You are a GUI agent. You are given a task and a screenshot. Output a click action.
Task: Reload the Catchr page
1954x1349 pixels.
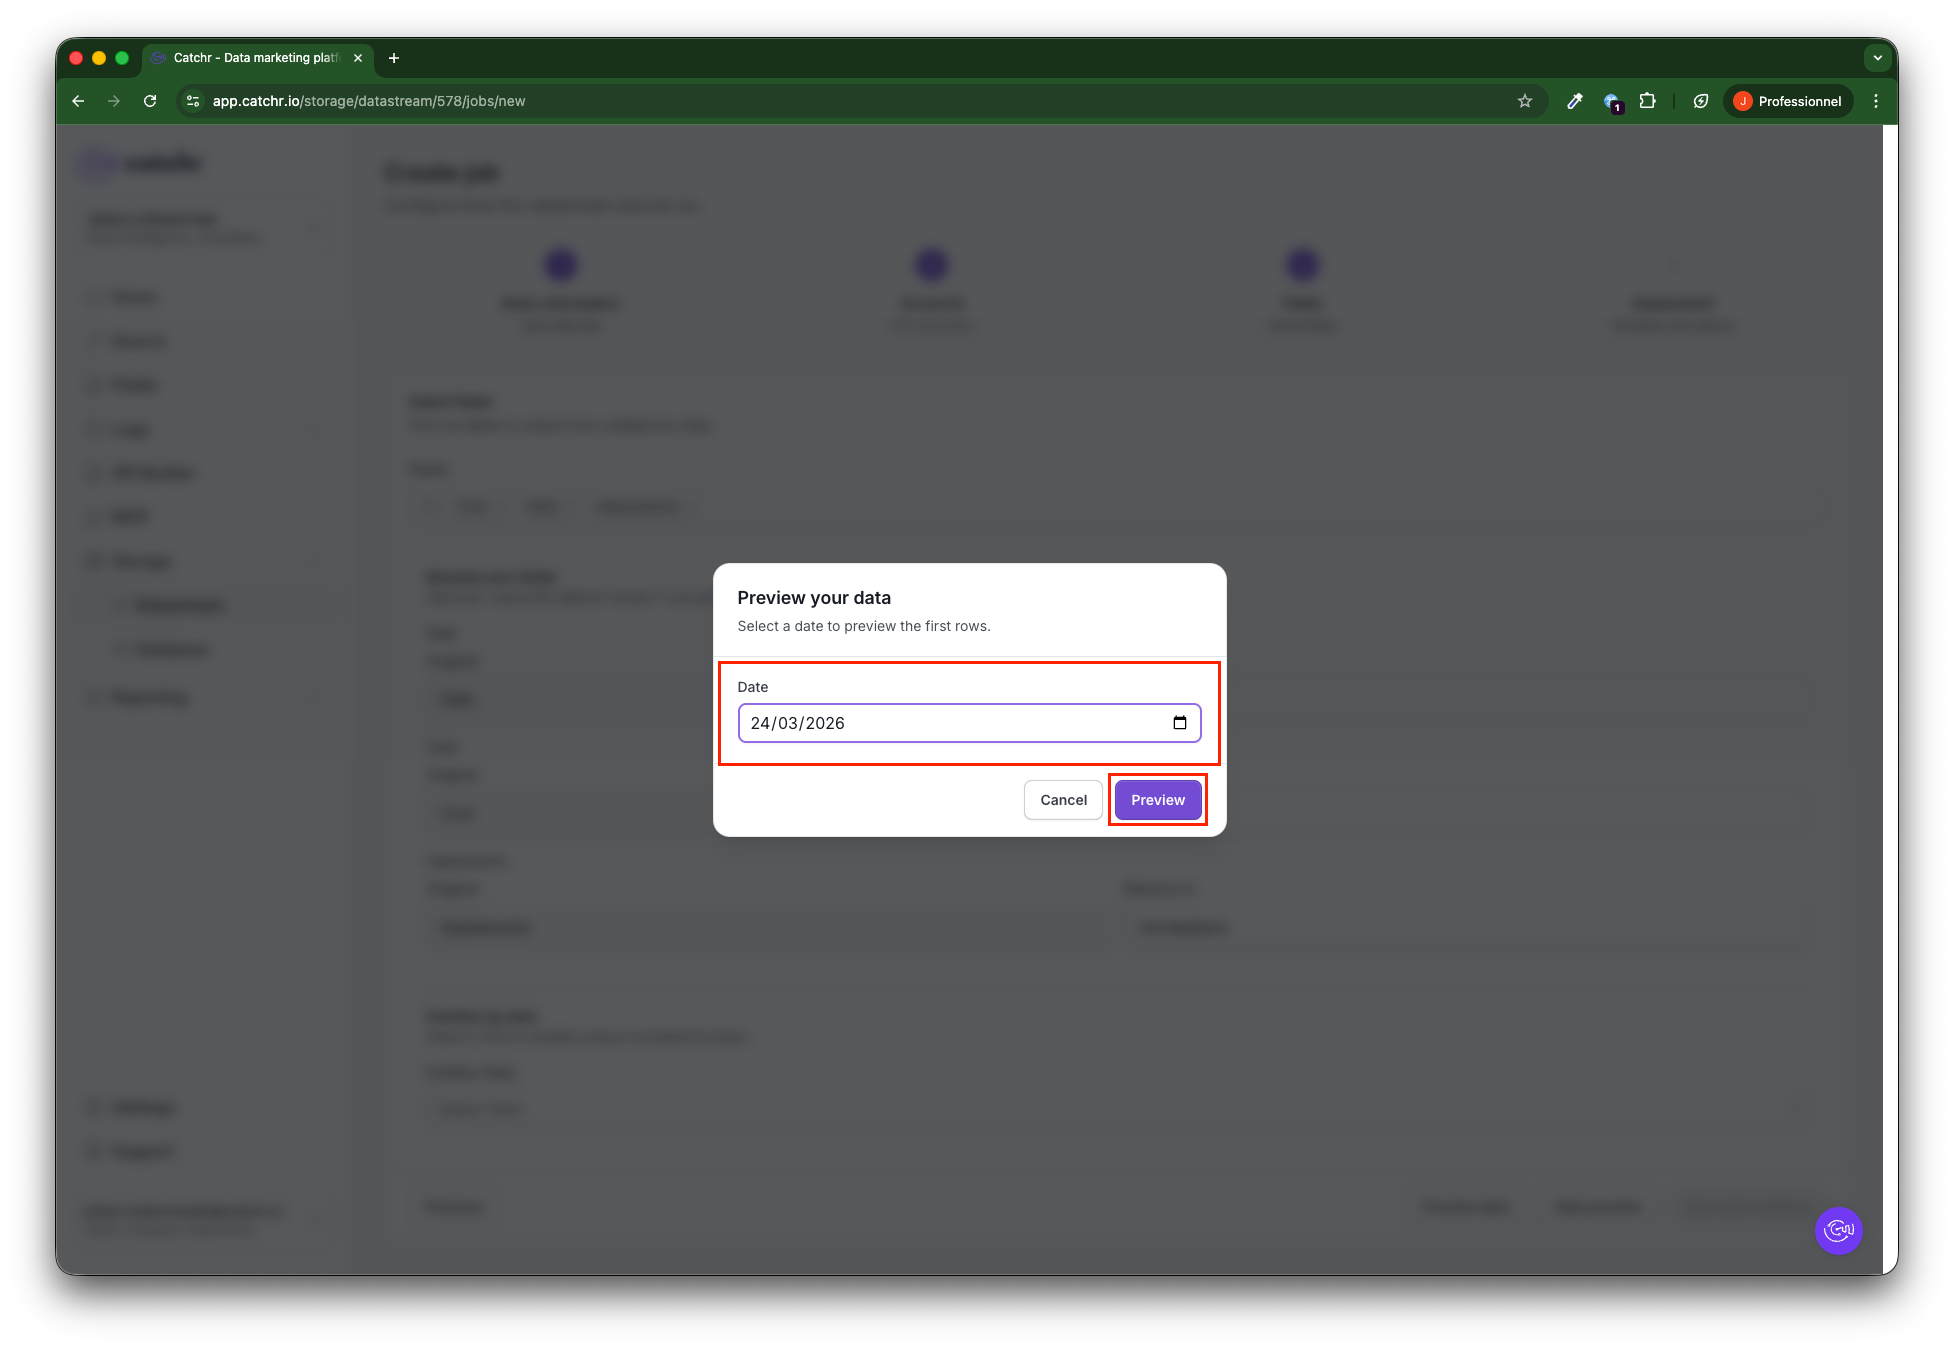coord(150,101)
